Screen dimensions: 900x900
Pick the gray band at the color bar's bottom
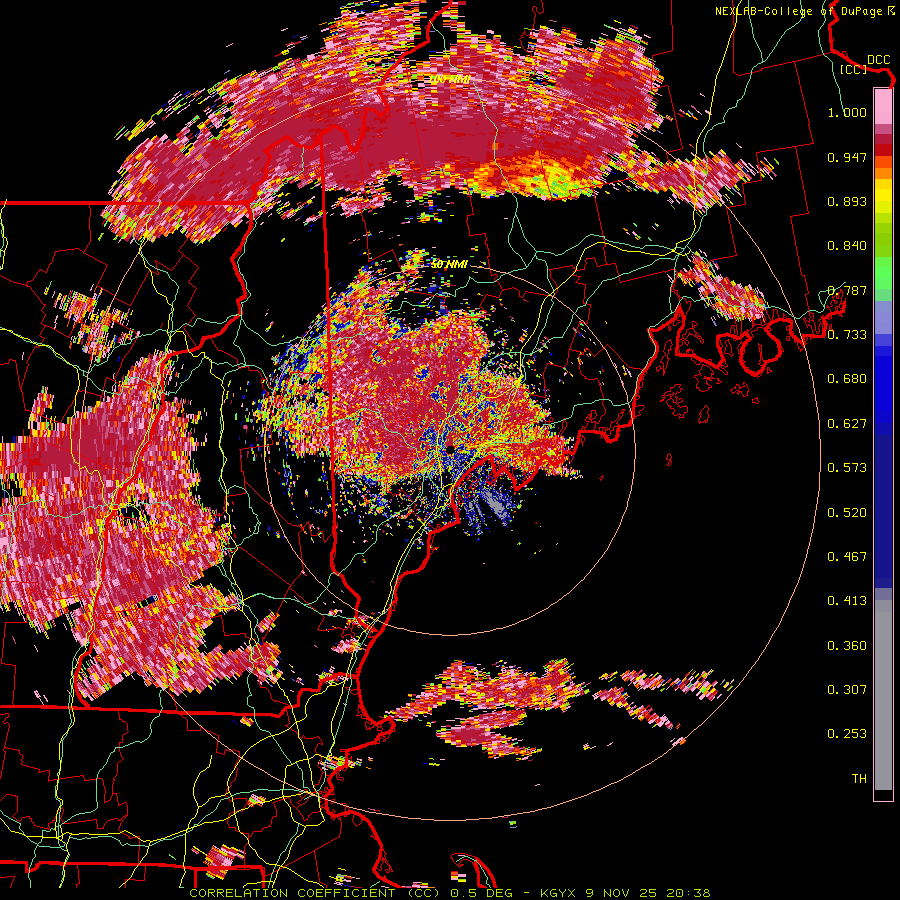(883, 695)
